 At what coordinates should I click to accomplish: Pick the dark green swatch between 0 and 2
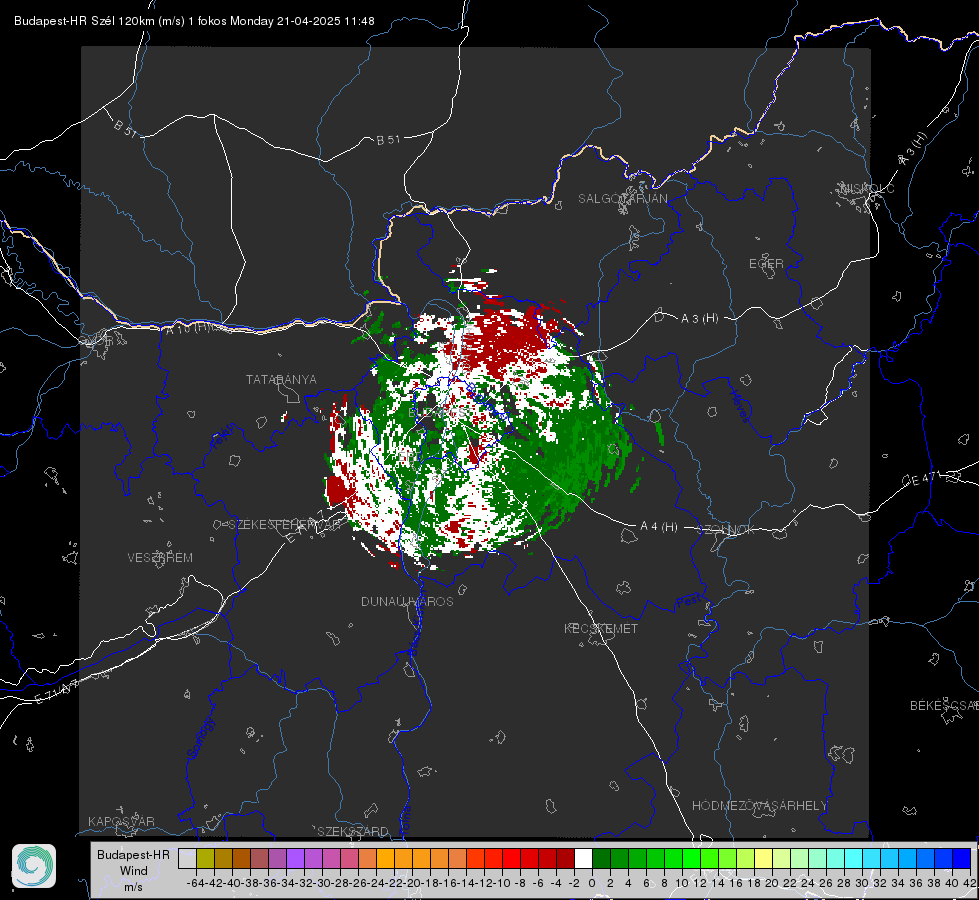click(x=601, y=858)
